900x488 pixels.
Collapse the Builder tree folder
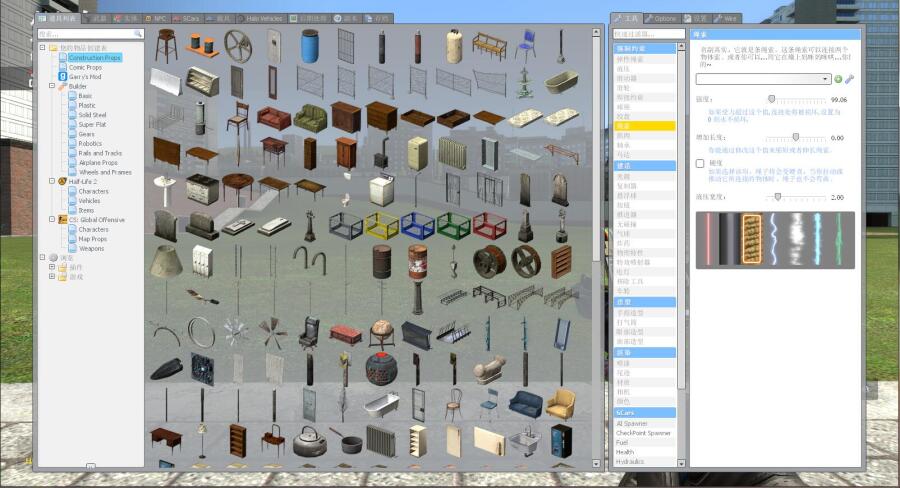point(52,86)
